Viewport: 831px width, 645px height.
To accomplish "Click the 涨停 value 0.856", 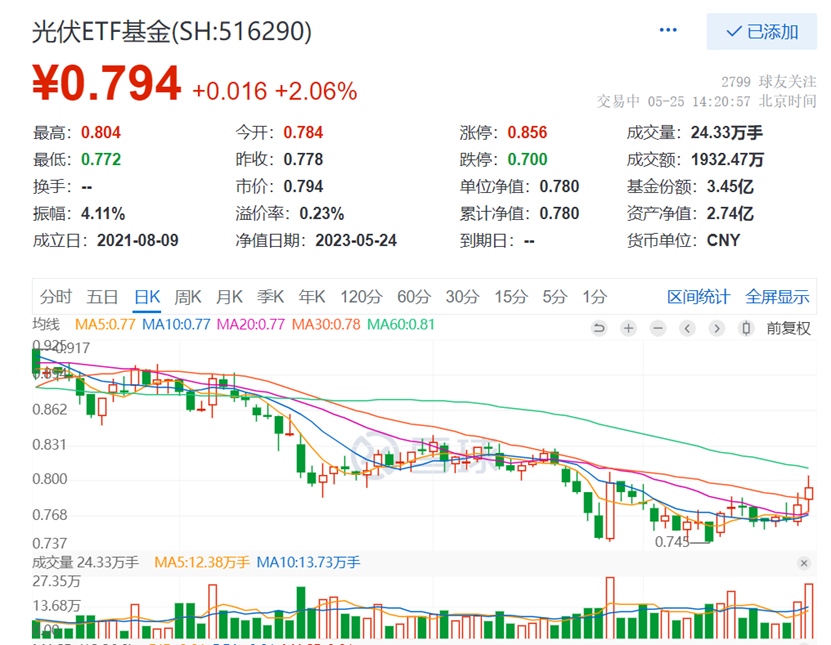I will (x=527, y=132).
